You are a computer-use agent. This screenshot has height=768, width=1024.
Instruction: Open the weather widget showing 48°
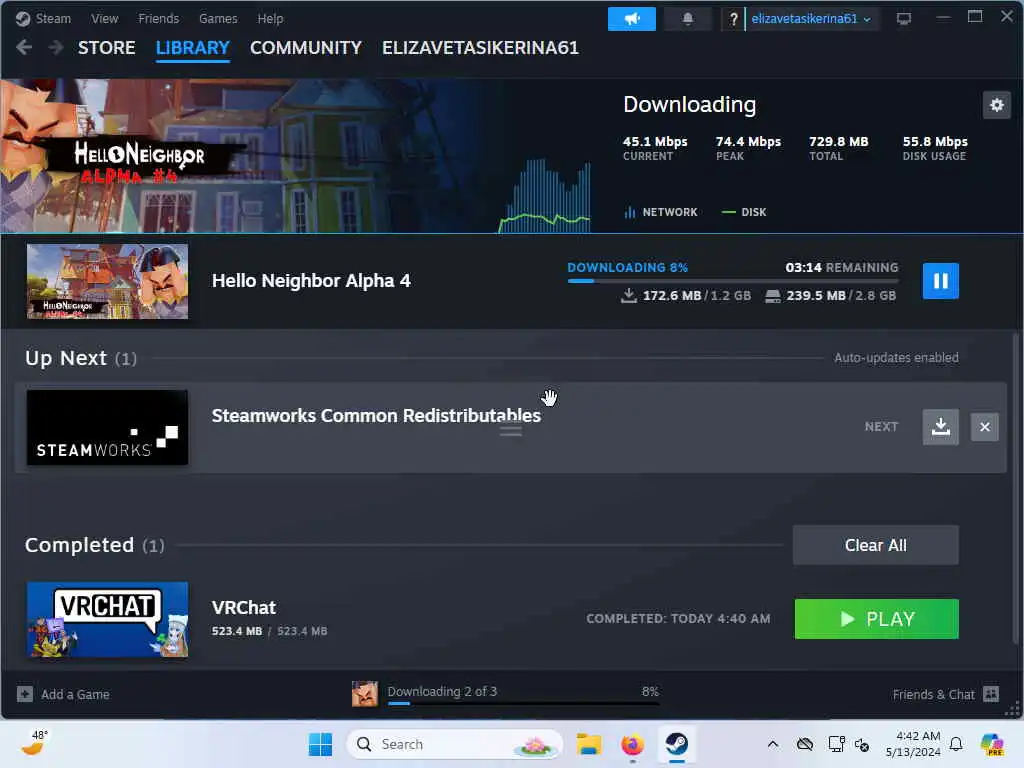pyautogui.click(x=35, y=743)
